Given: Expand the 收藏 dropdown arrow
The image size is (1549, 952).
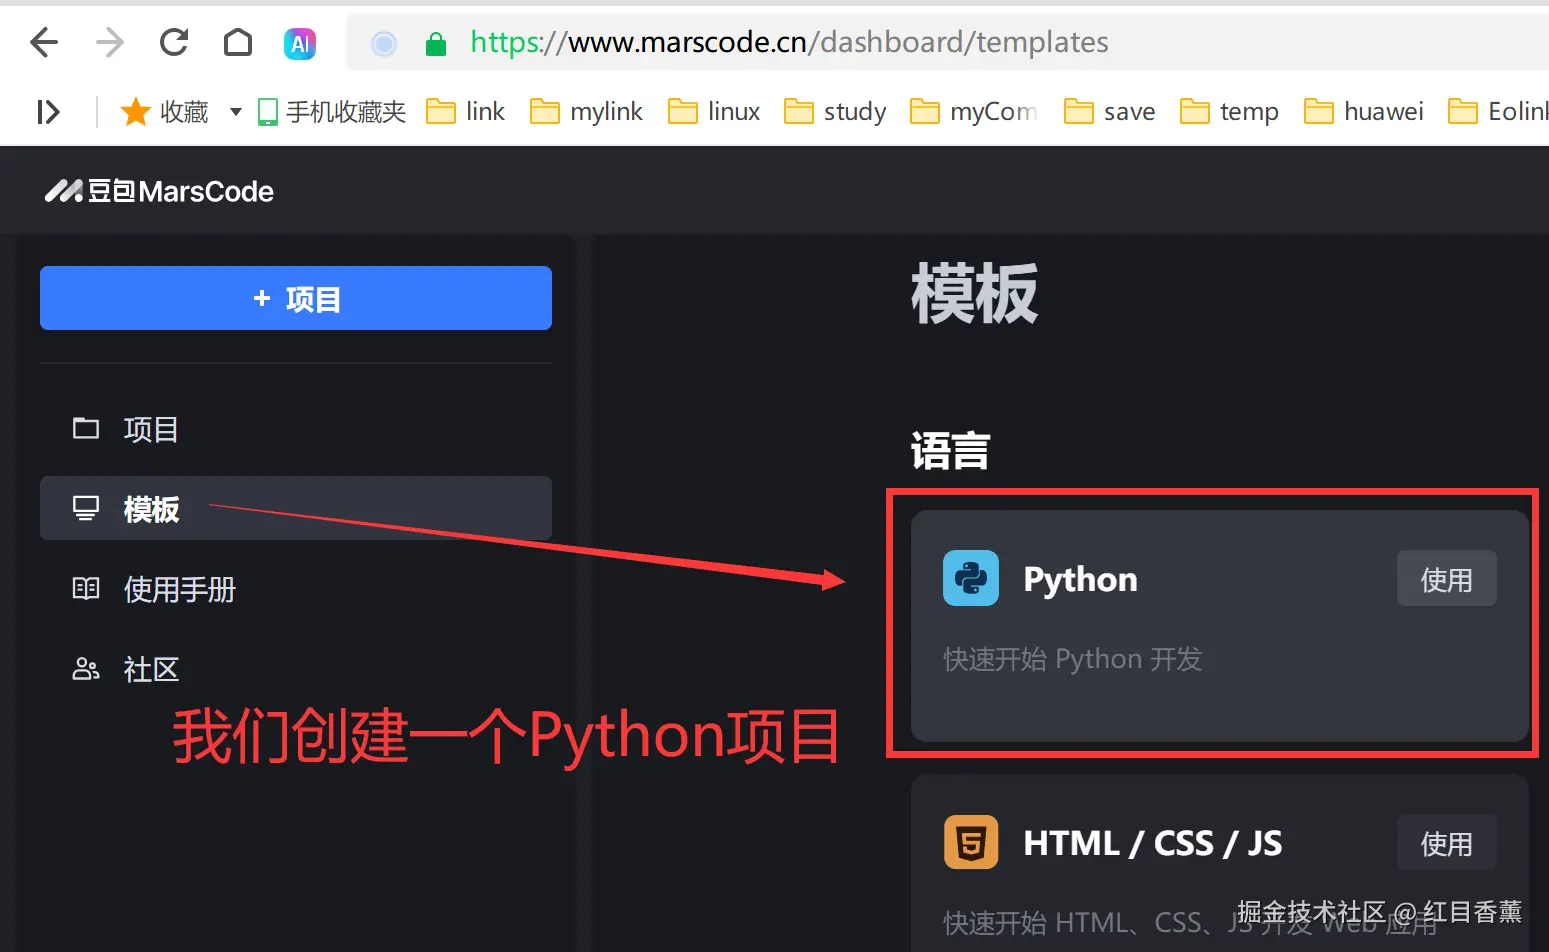Looking at the screenshot, I should point(236,111).
